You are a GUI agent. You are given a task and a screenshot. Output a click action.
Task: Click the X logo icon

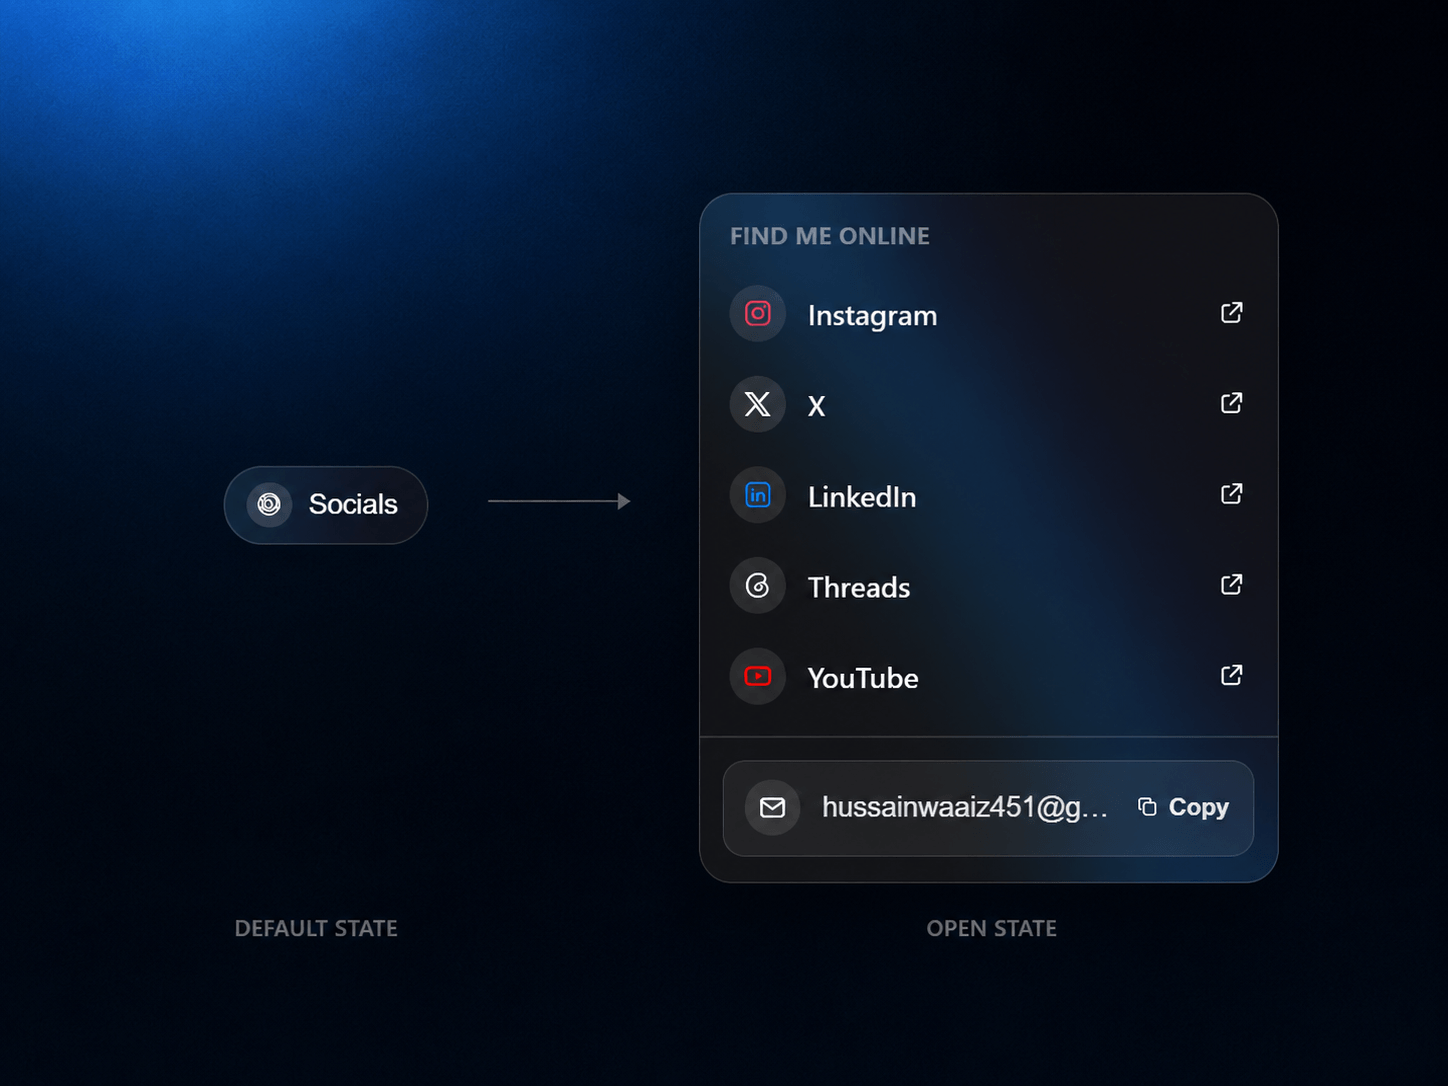tap(758, 404)
